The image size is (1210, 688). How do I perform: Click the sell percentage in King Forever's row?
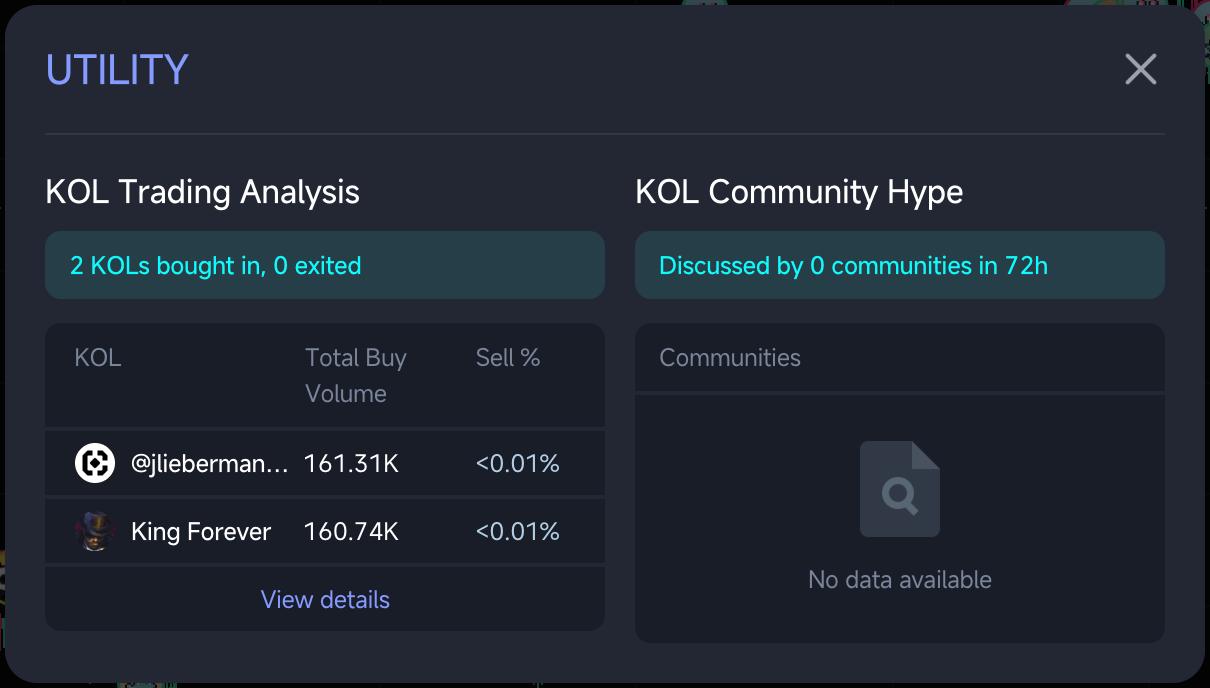point(517,531)
